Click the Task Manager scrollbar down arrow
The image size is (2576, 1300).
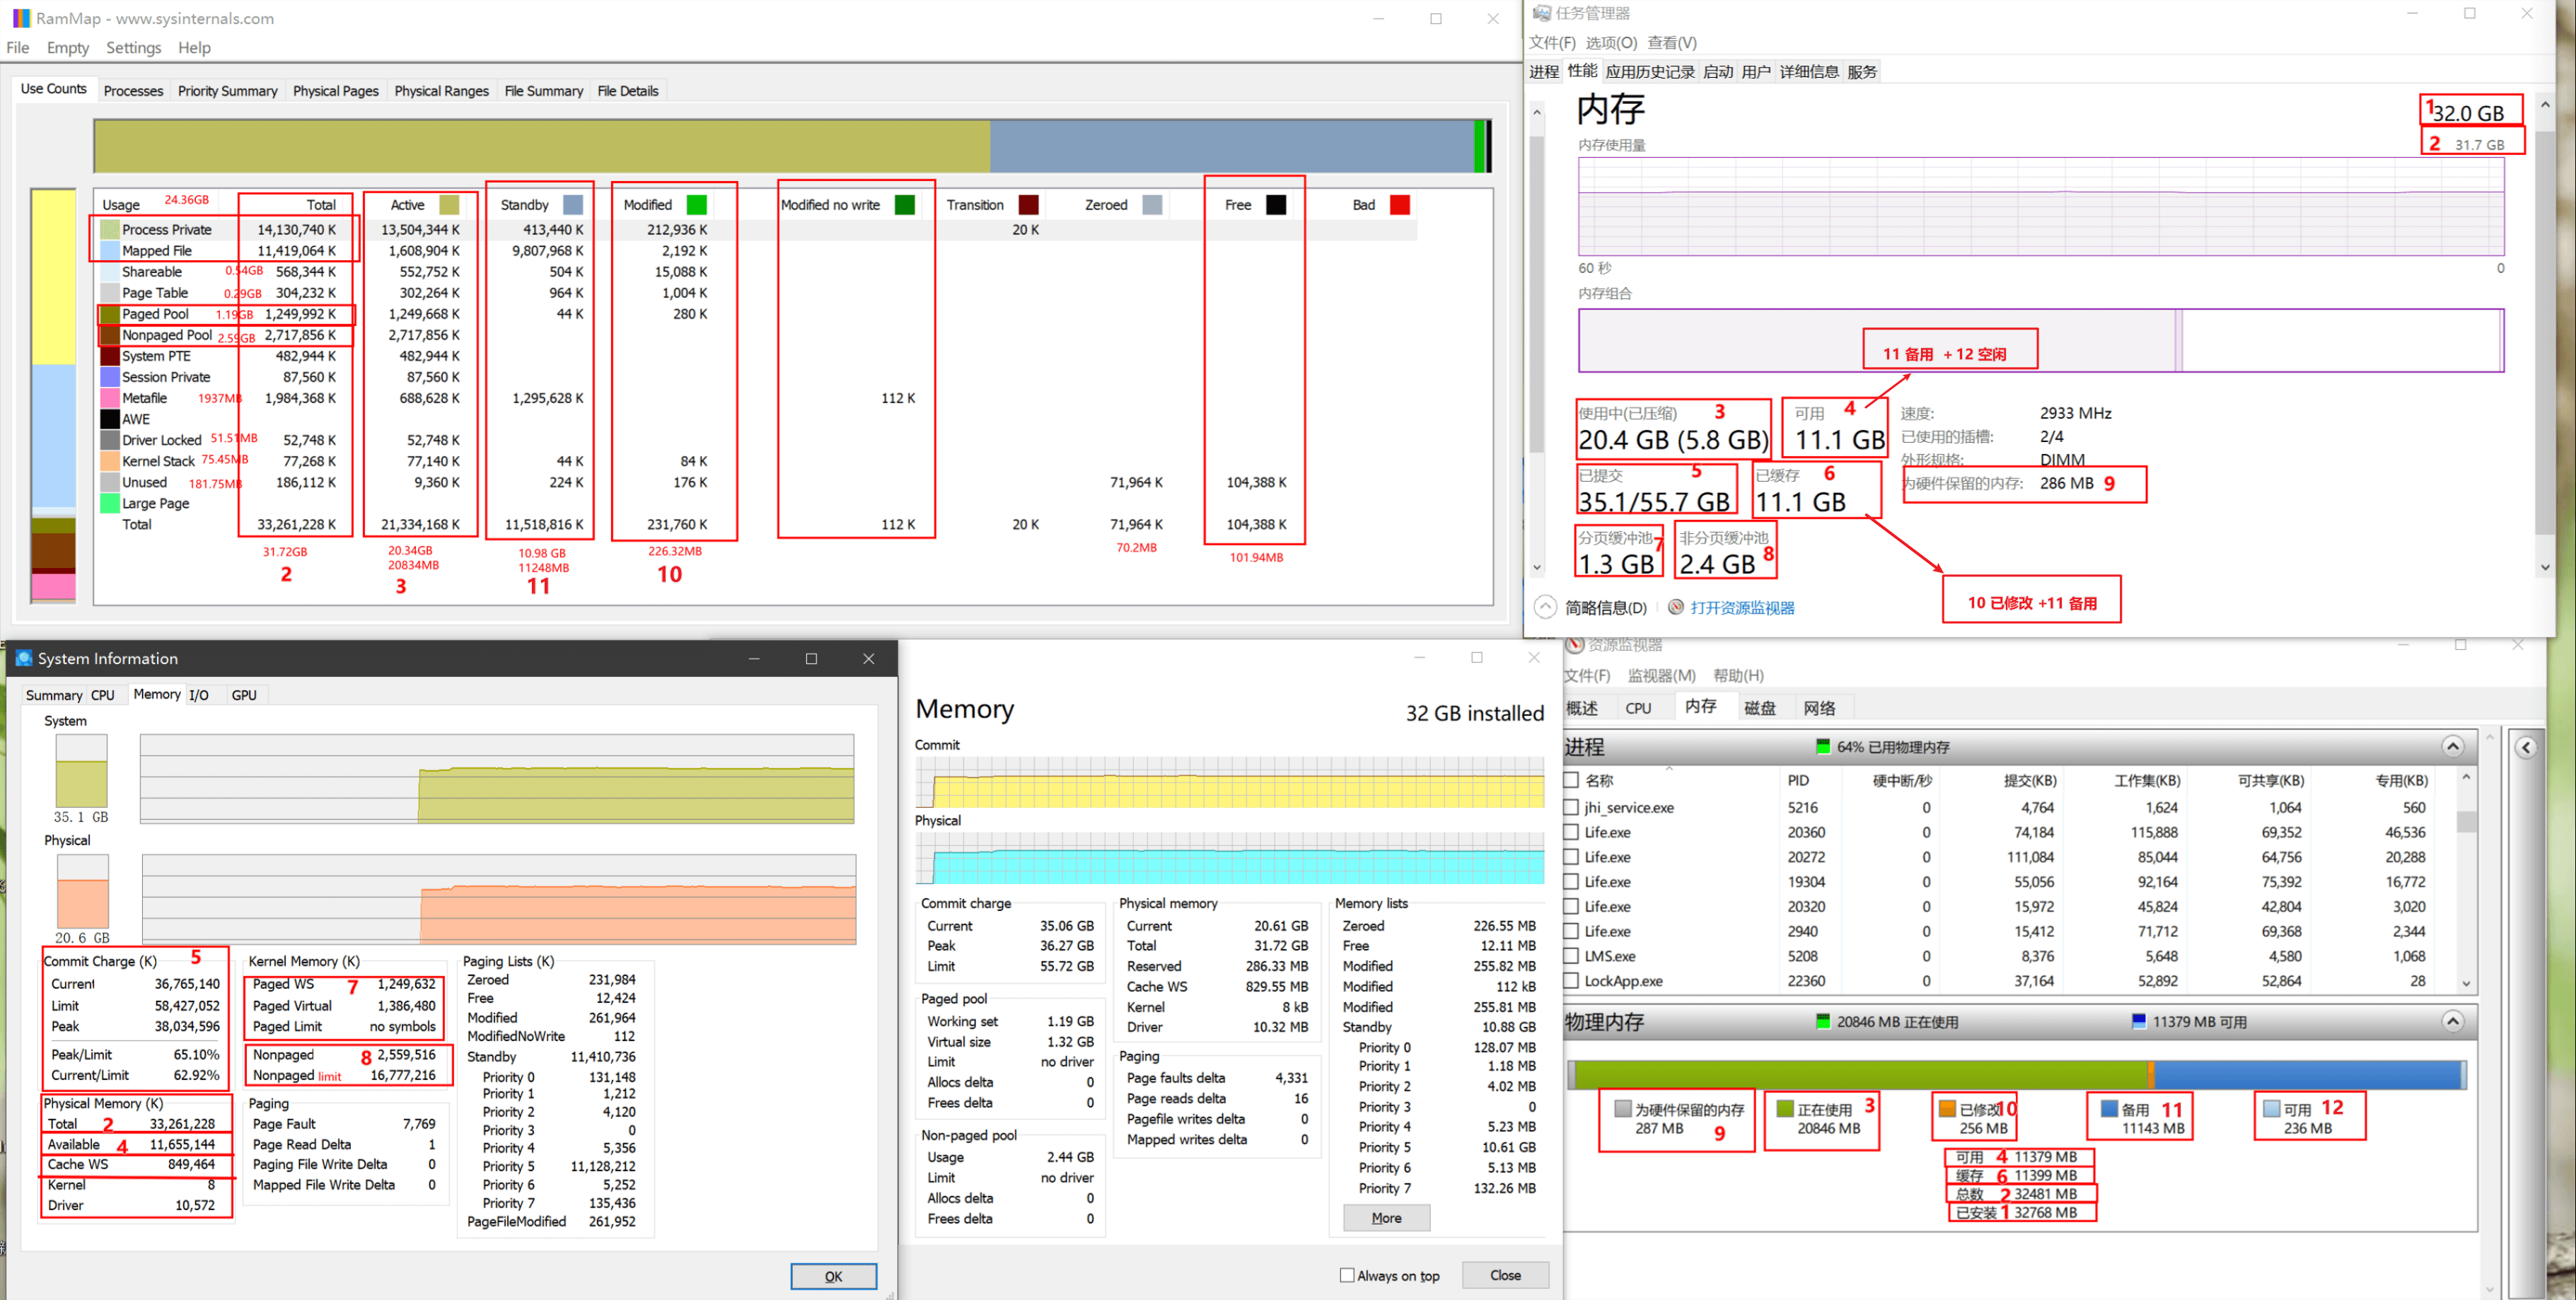(2545, 567)
